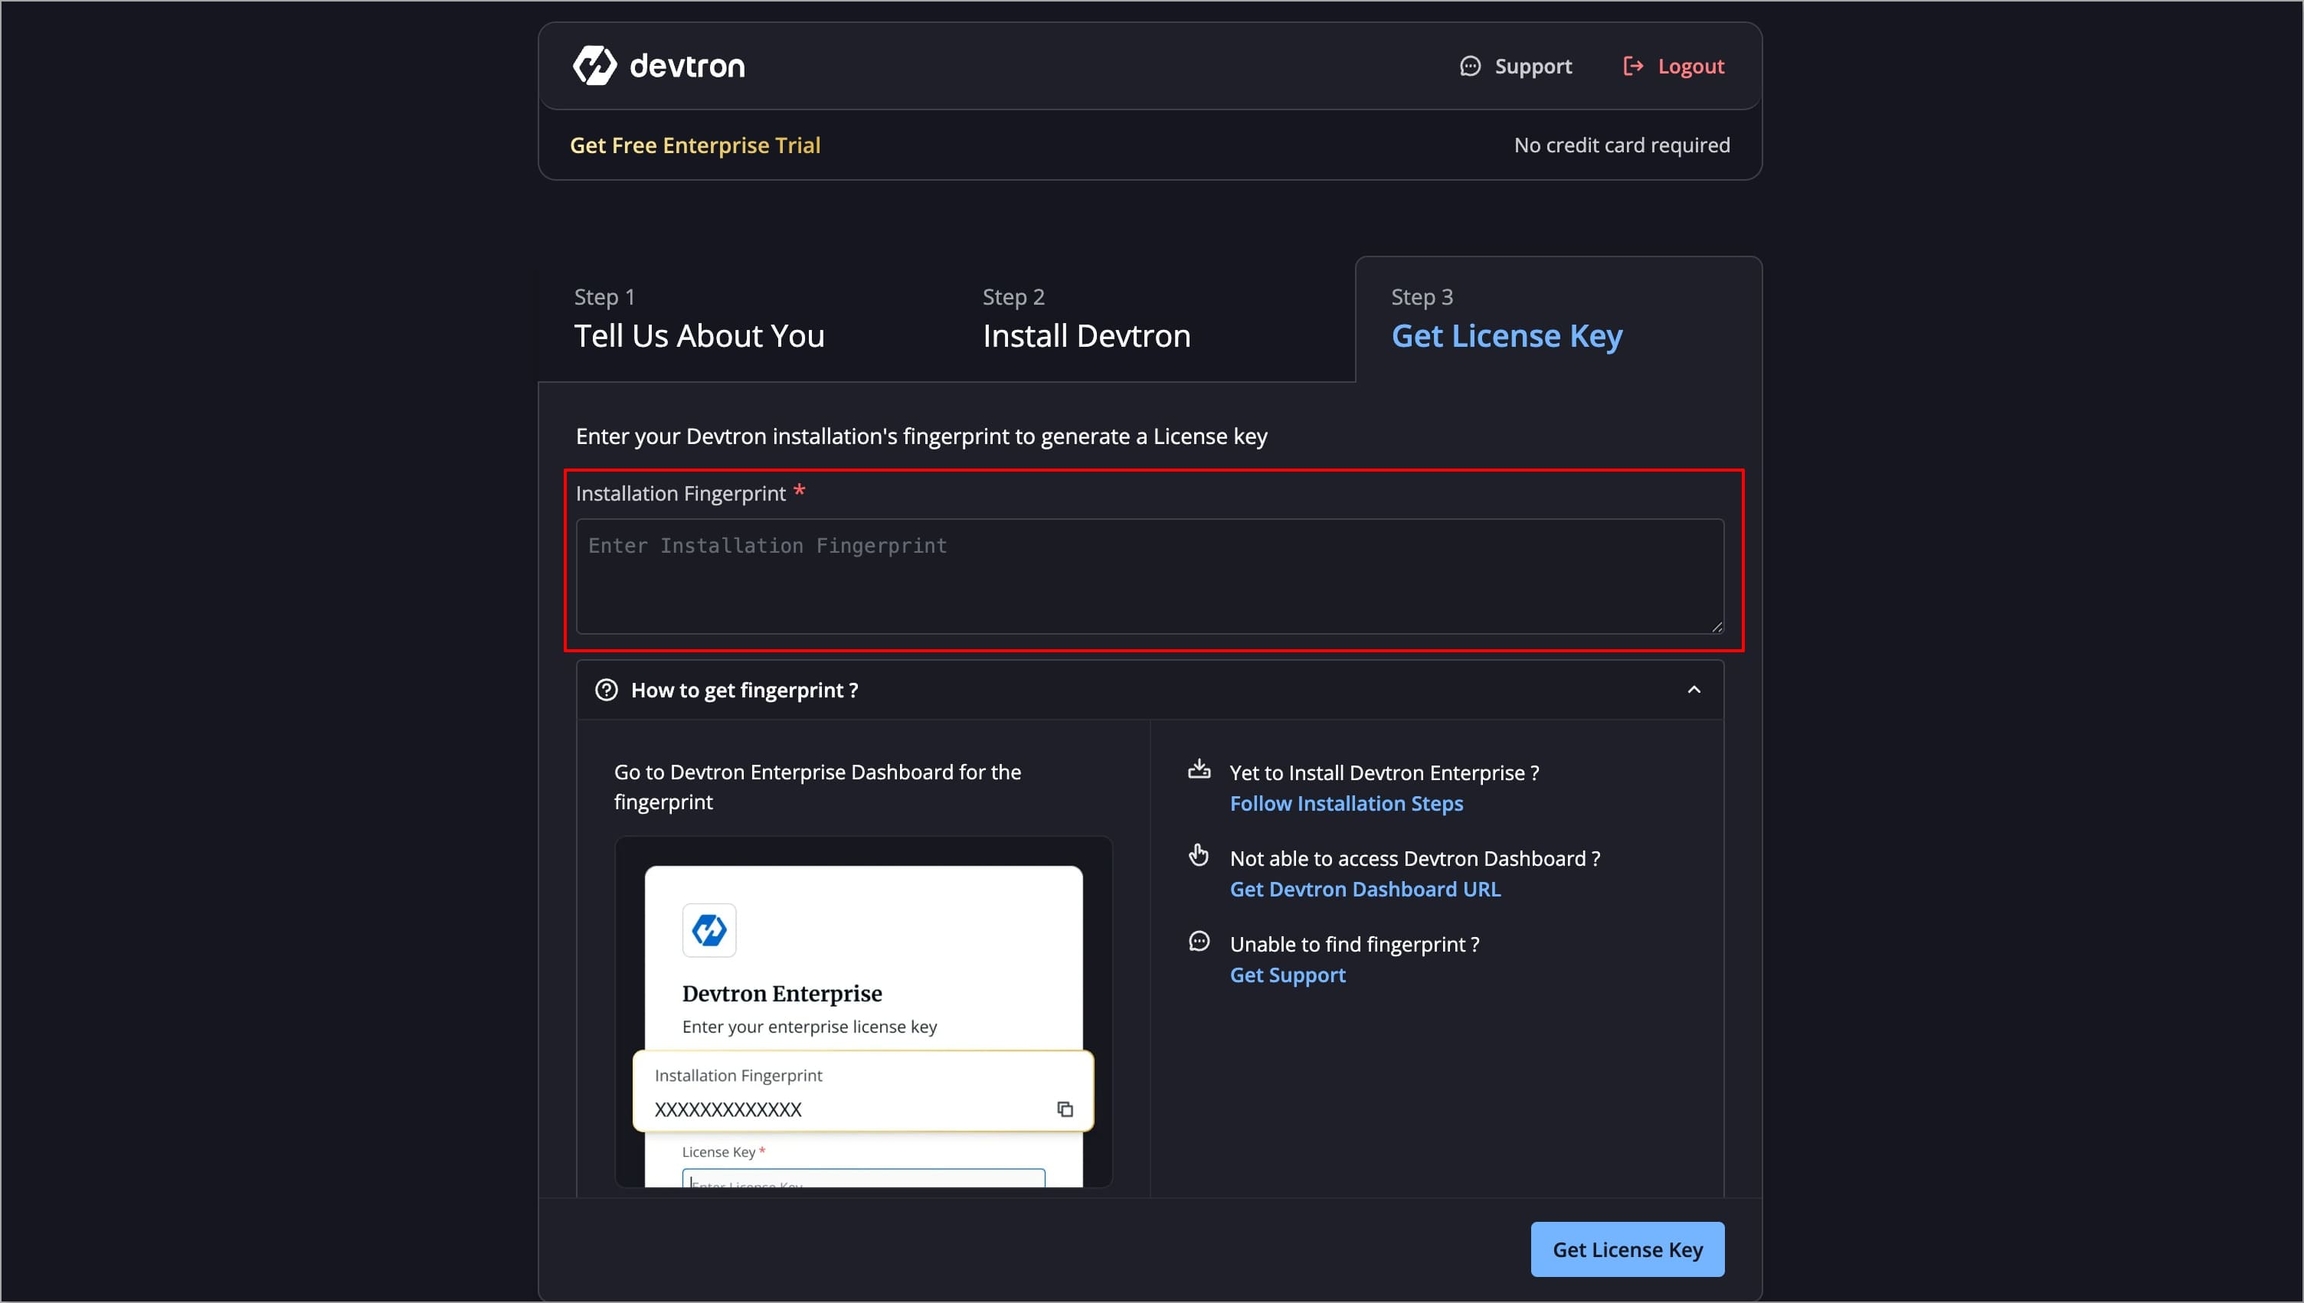The image size is (2304, 1303).
Task: Focus the Installation Fingerprint text area
Action: (1150, 576)
